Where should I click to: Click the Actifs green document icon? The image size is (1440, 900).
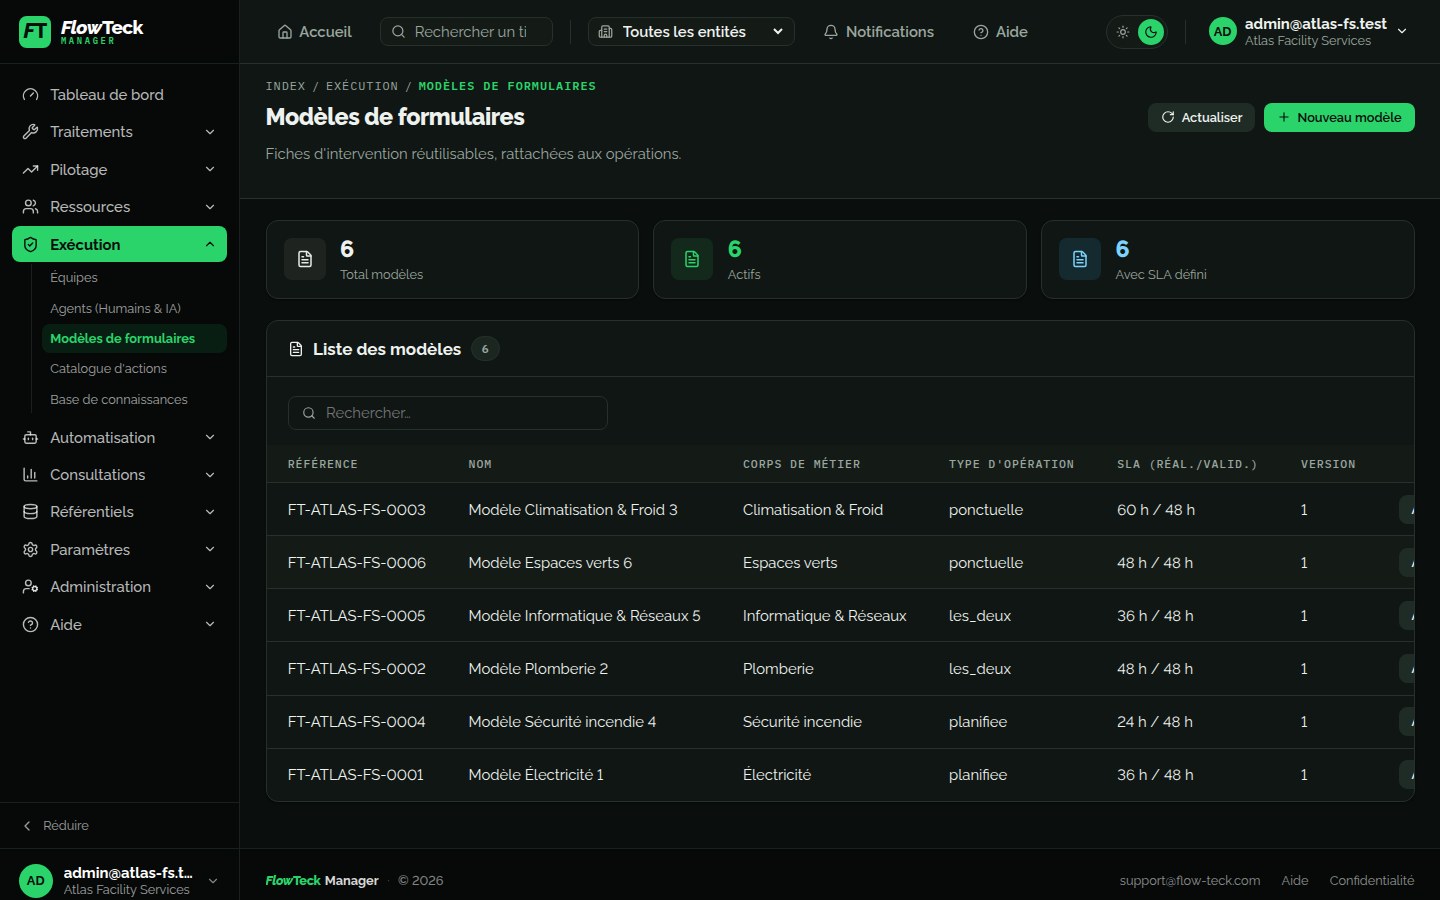(692, 259)
